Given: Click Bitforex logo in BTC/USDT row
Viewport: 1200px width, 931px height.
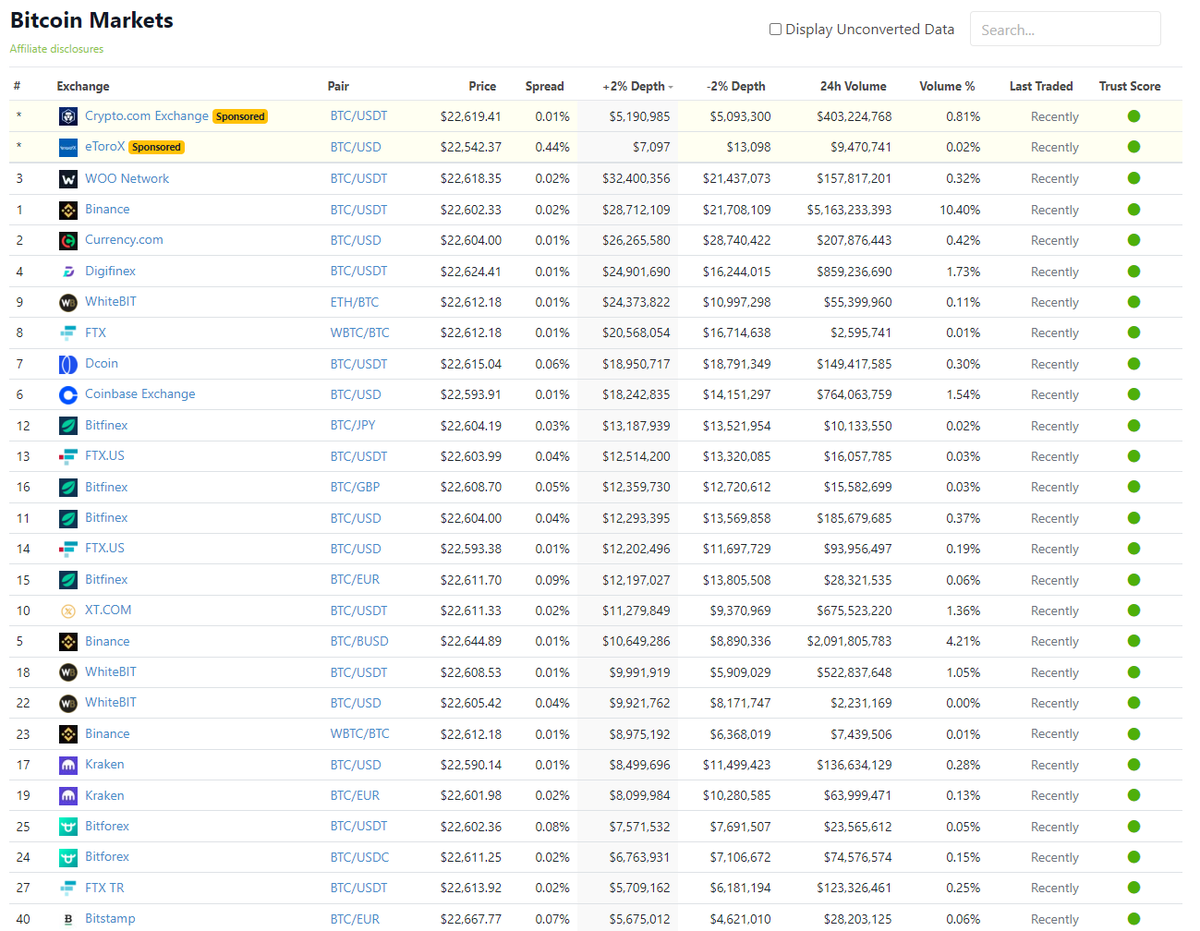Looking at the screenshot, I should [68, 828].
